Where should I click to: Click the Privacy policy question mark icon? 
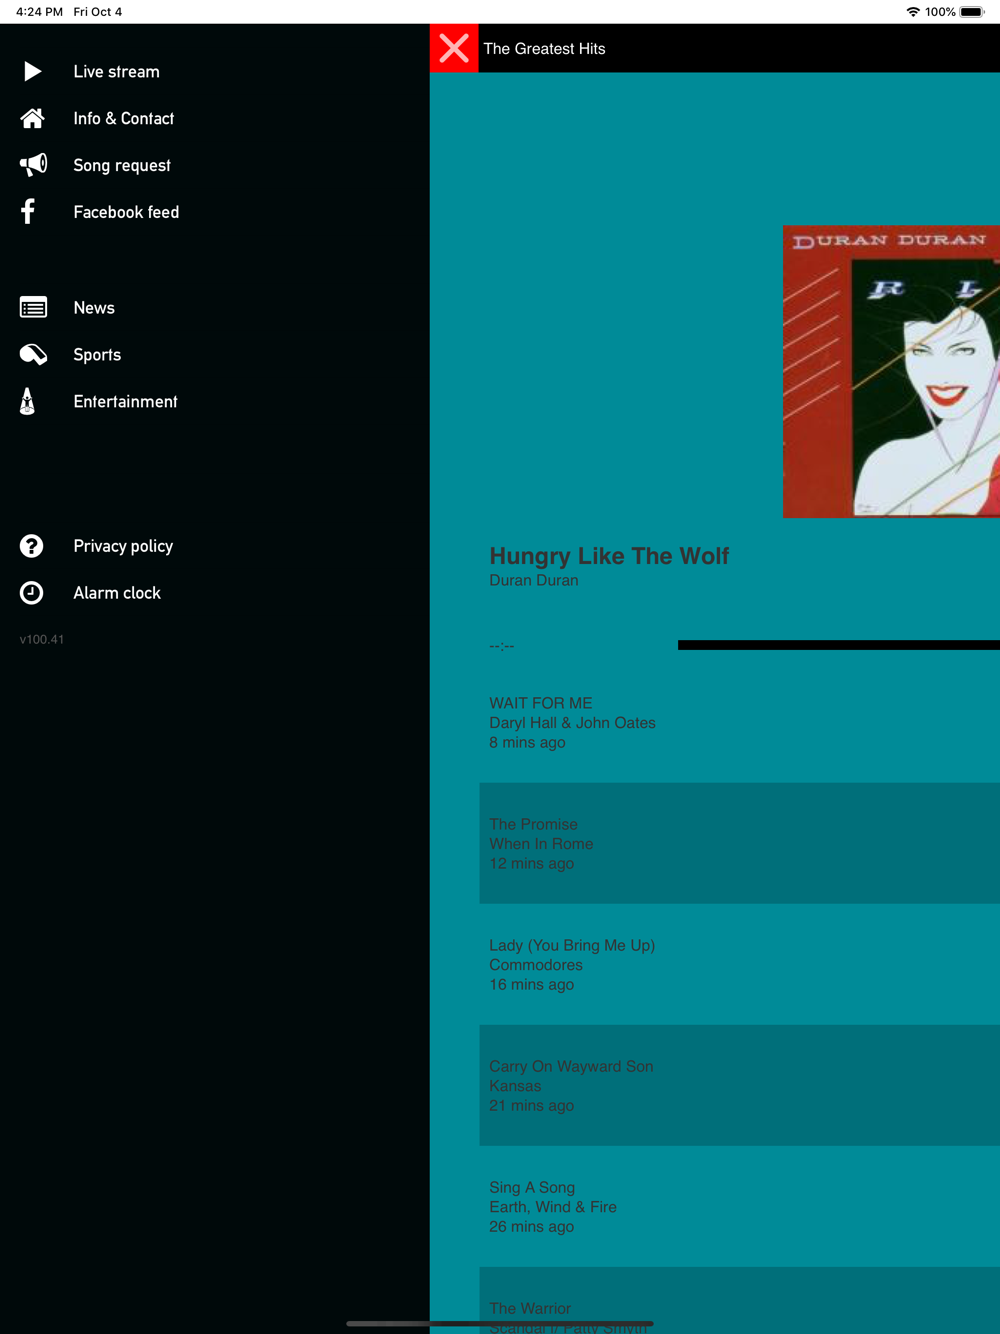pos(32,546)
